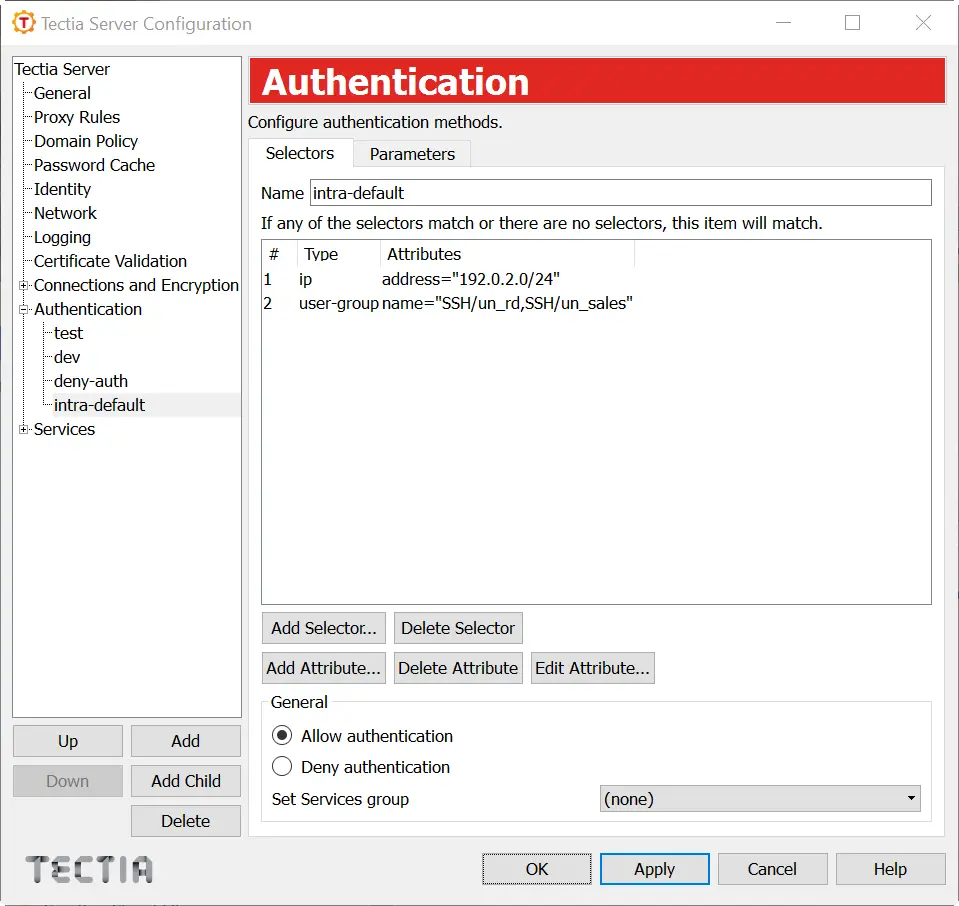Open Password Cache in the tree

point(94,165)
